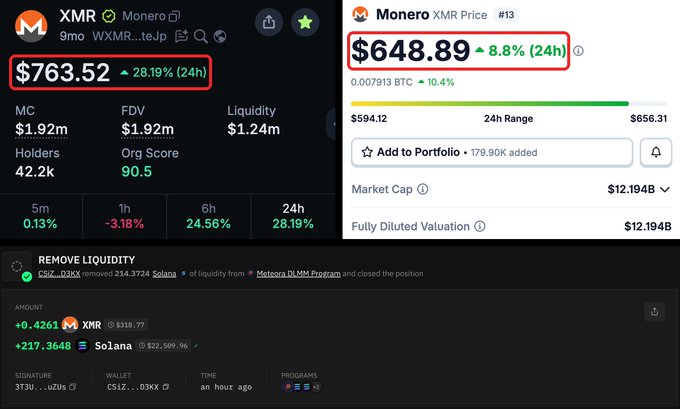Collapse the panel with the side arrow handle

click(x=332, y=124)
